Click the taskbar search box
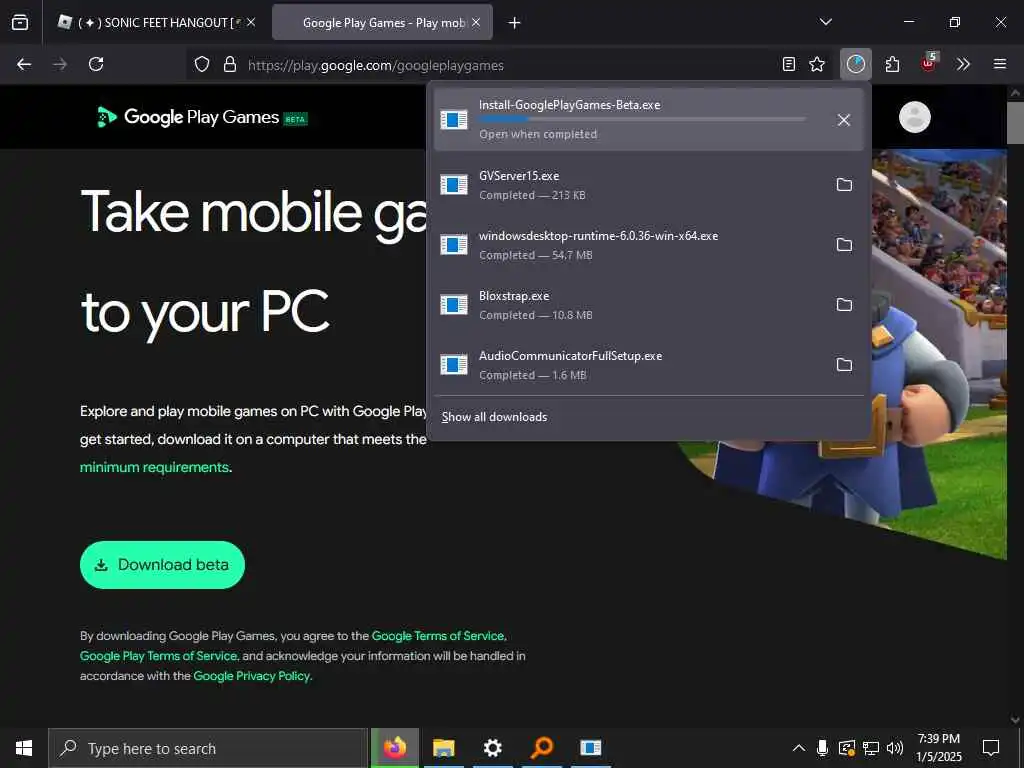Viewport: 1024px width, 768px height. pyautogui.click(x=208, y=748)
